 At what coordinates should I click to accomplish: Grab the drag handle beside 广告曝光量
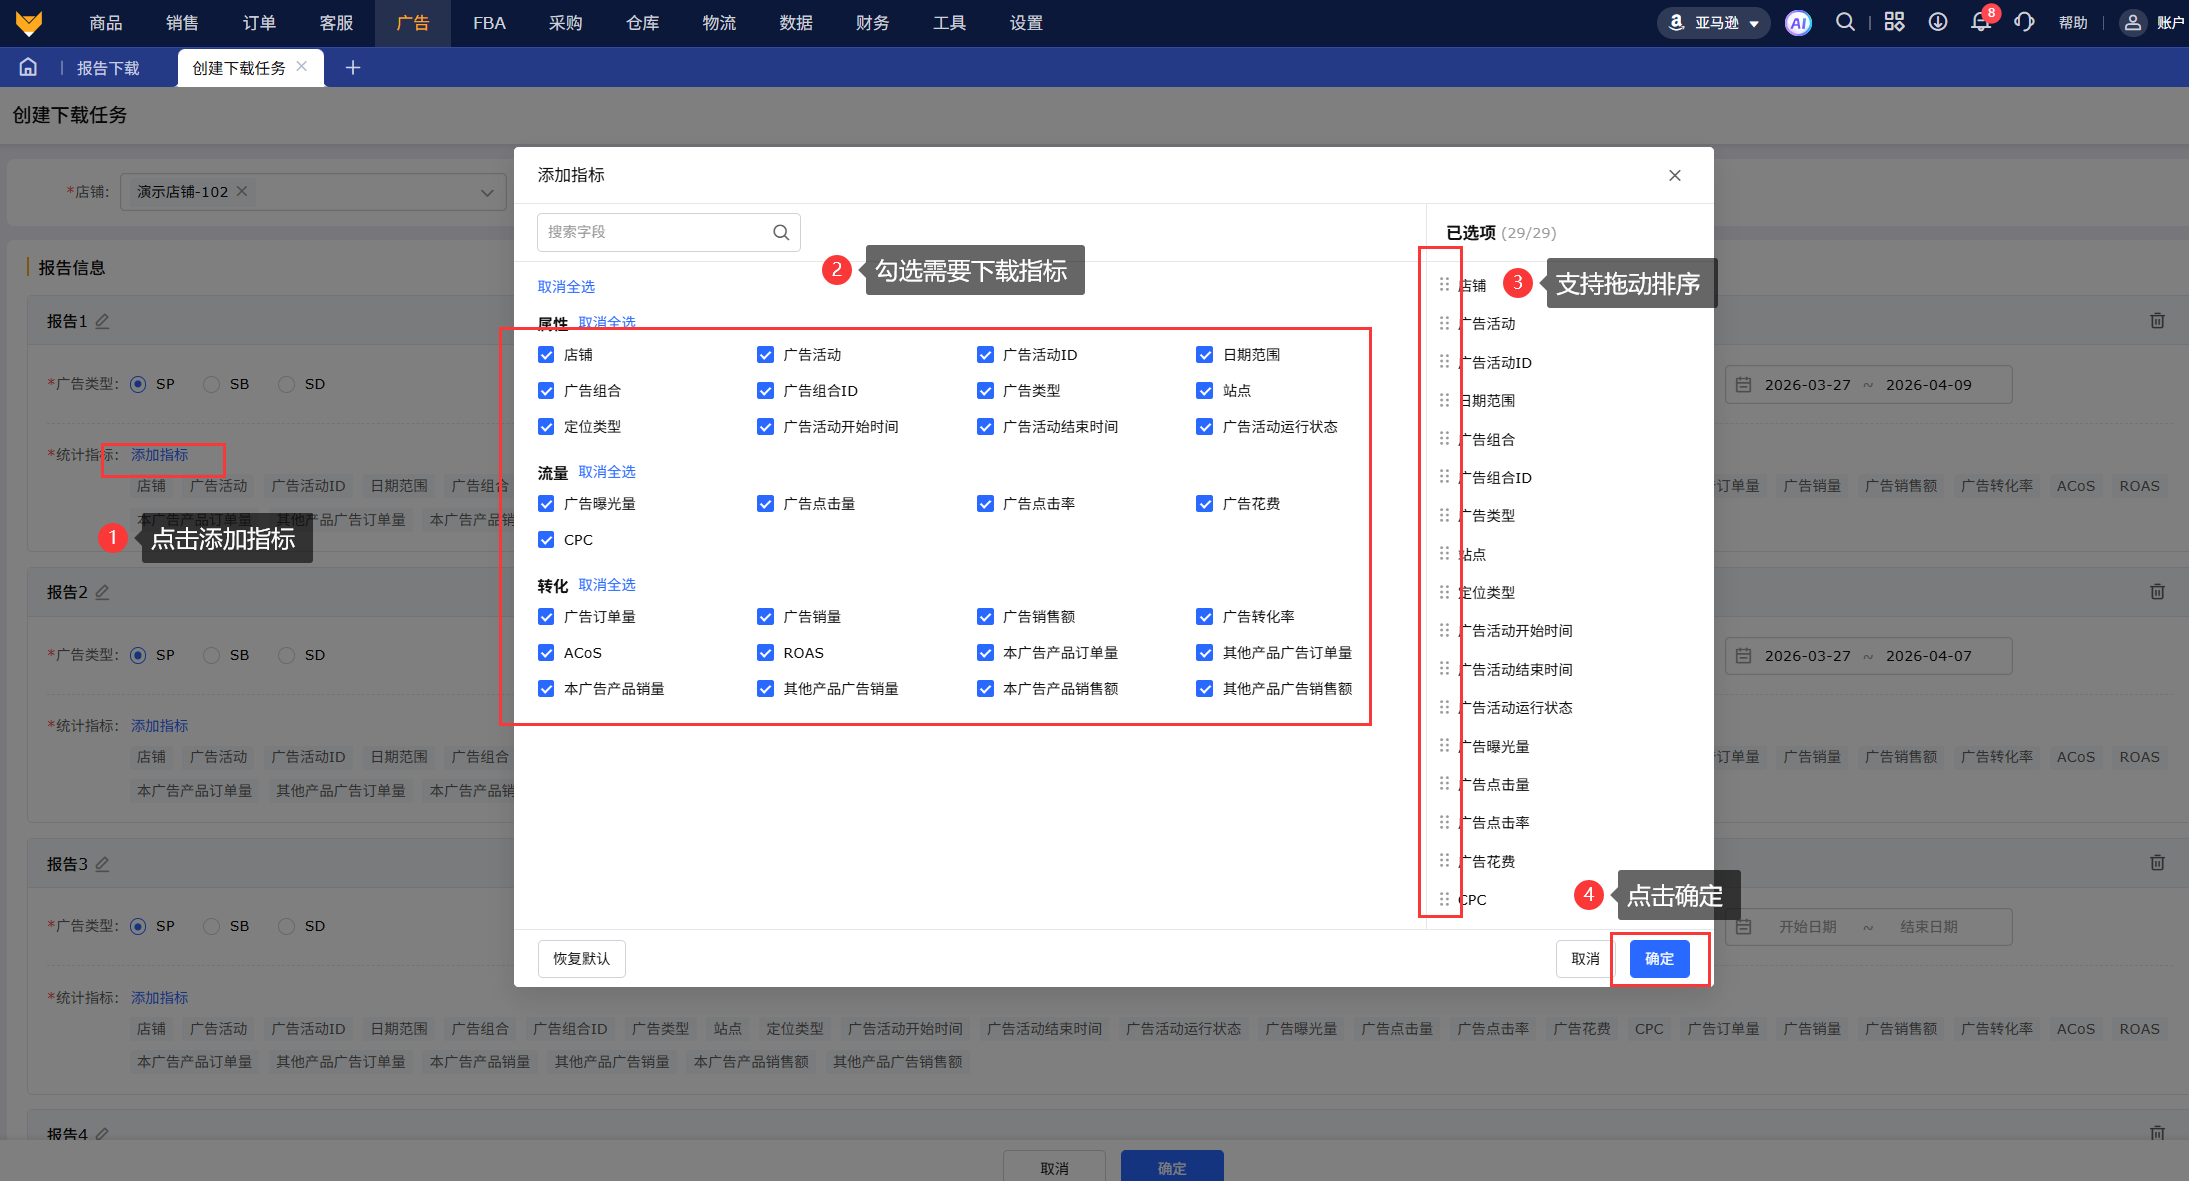click(1444, 746)
